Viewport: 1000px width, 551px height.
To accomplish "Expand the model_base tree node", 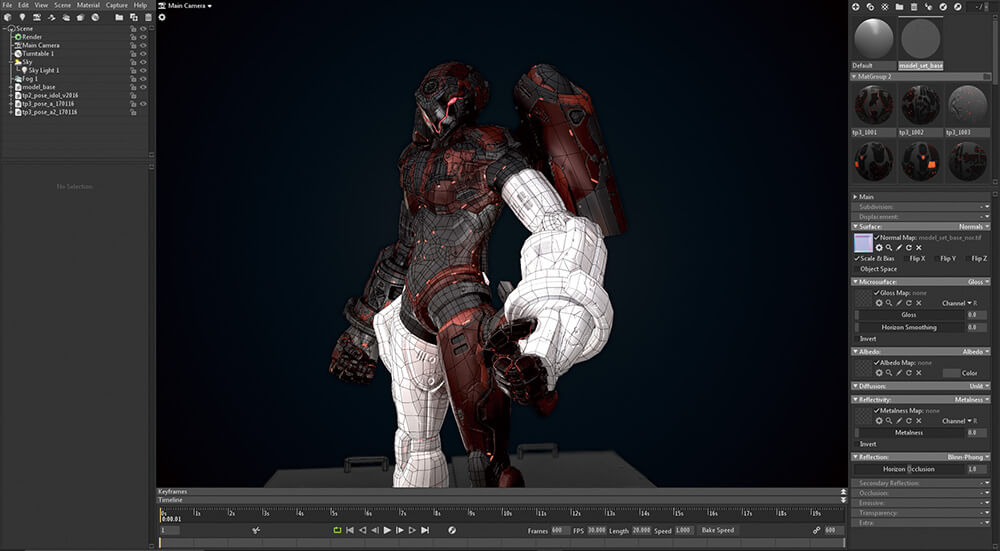I will [11, 87].
